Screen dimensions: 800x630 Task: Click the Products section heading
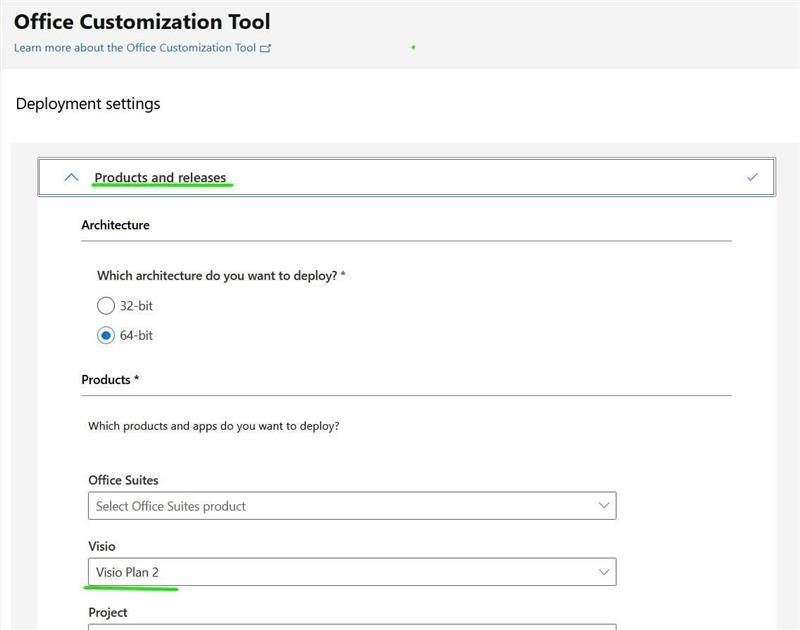coord(110,380)
